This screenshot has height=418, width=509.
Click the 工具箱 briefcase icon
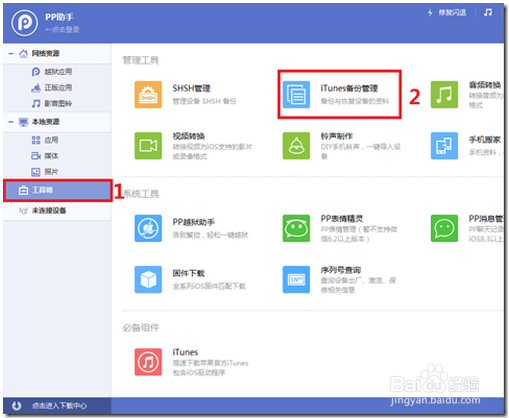coord(23,190)
